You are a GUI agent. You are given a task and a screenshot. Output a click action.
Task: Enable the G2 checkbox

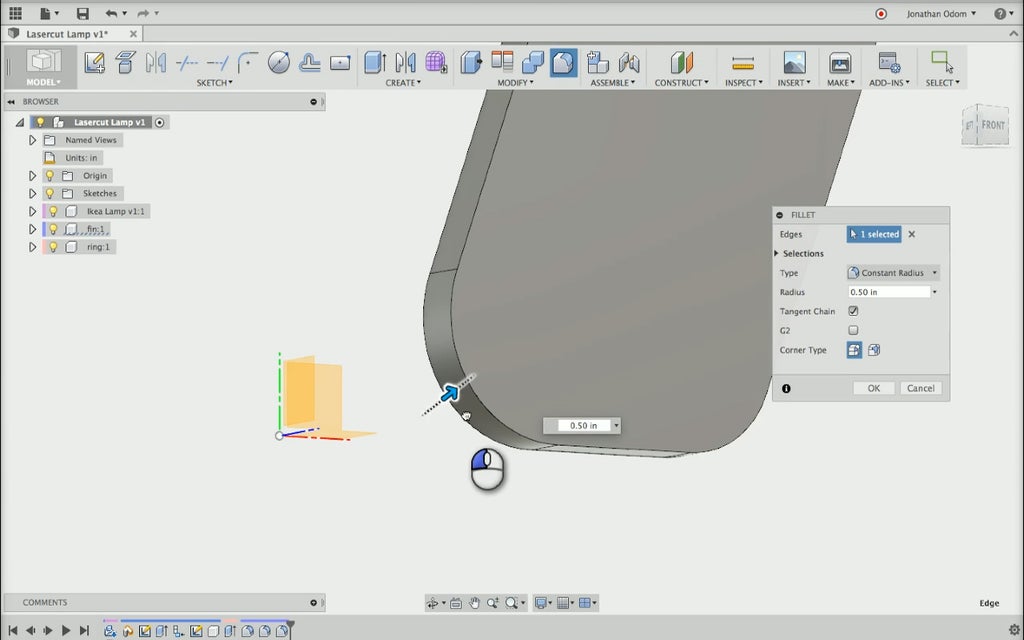coord(853,330)
